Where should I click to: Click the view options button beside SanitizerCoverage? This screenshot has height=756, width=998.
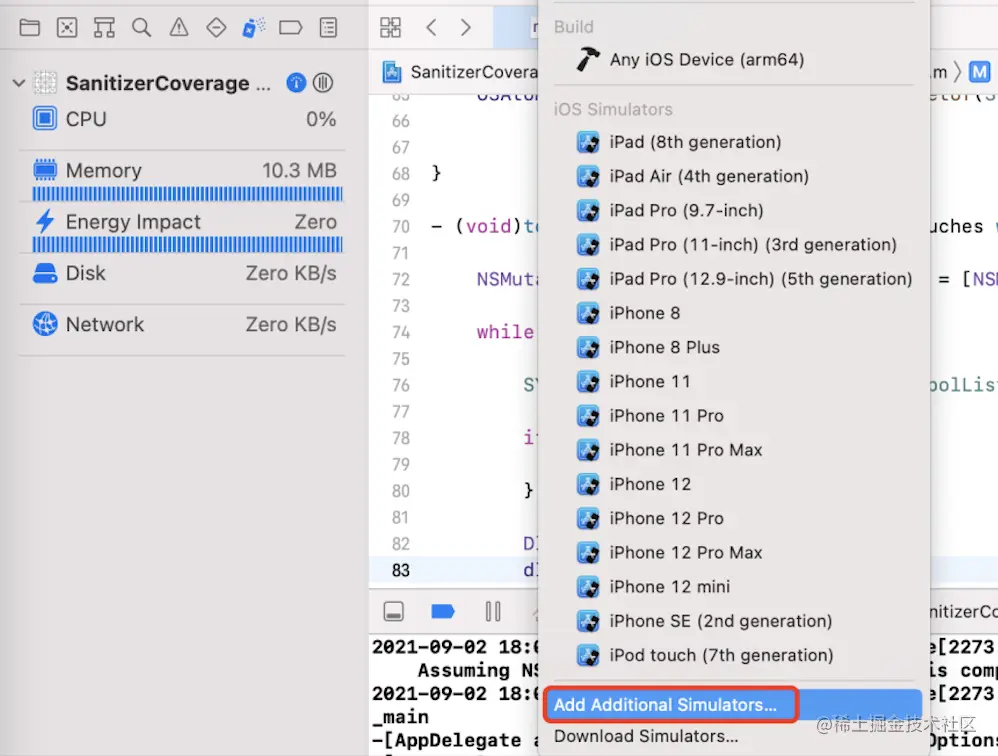tap(323, 83)
